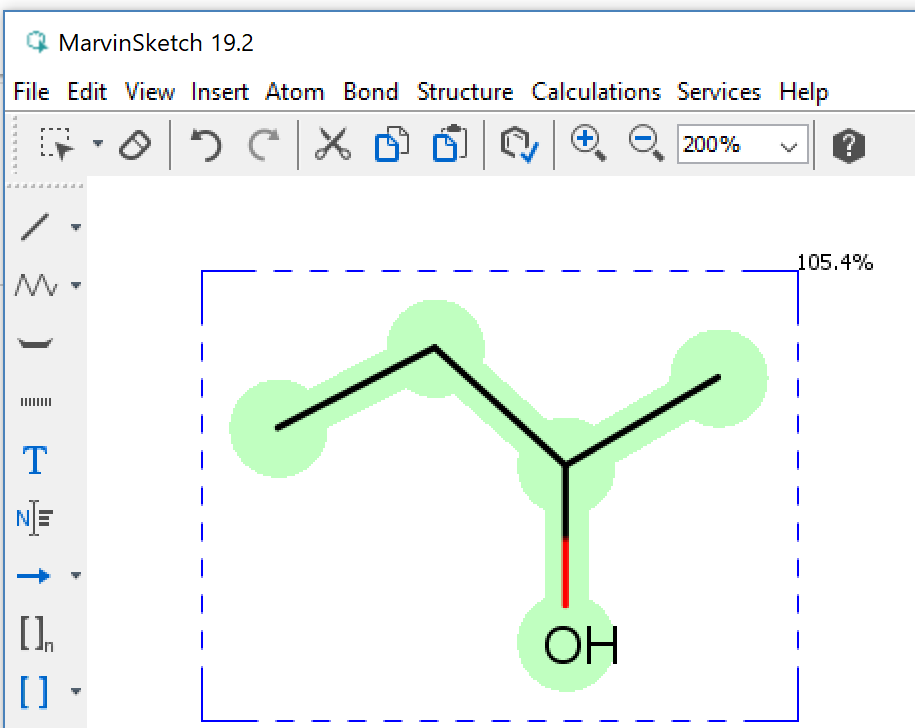Image resolution: width=915 pixels, height=728 pixels.
Task: Zoom out of the canvas
Action: coord(645,145)
